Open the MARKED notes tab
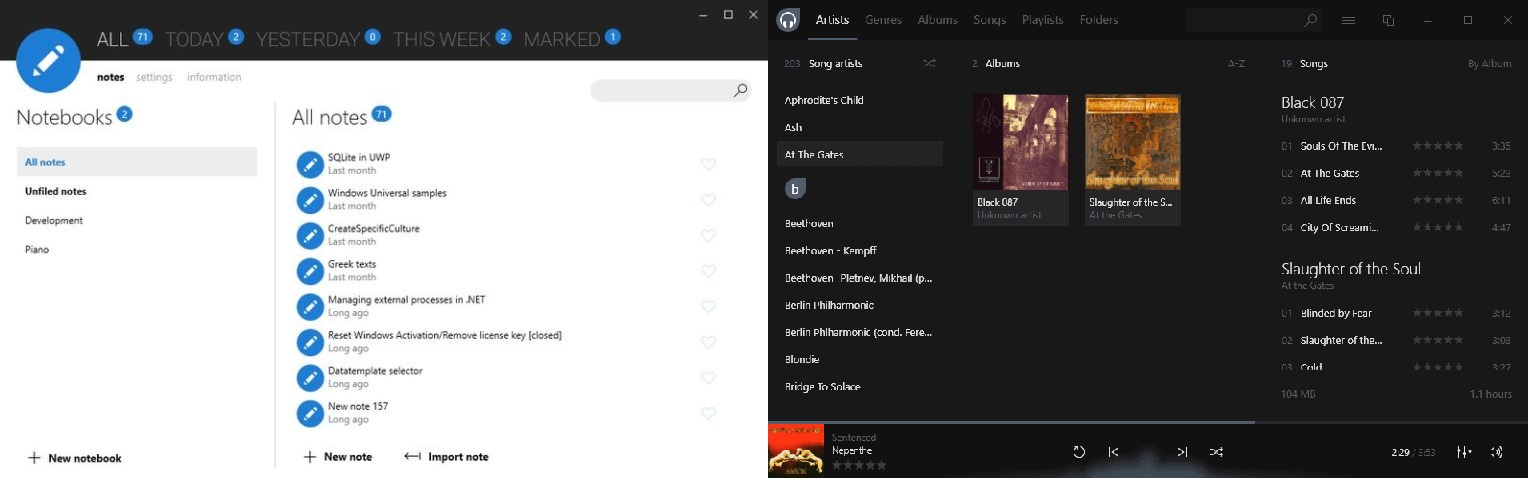This screenshot has height=478, width=1528. (x=562, y=39)
